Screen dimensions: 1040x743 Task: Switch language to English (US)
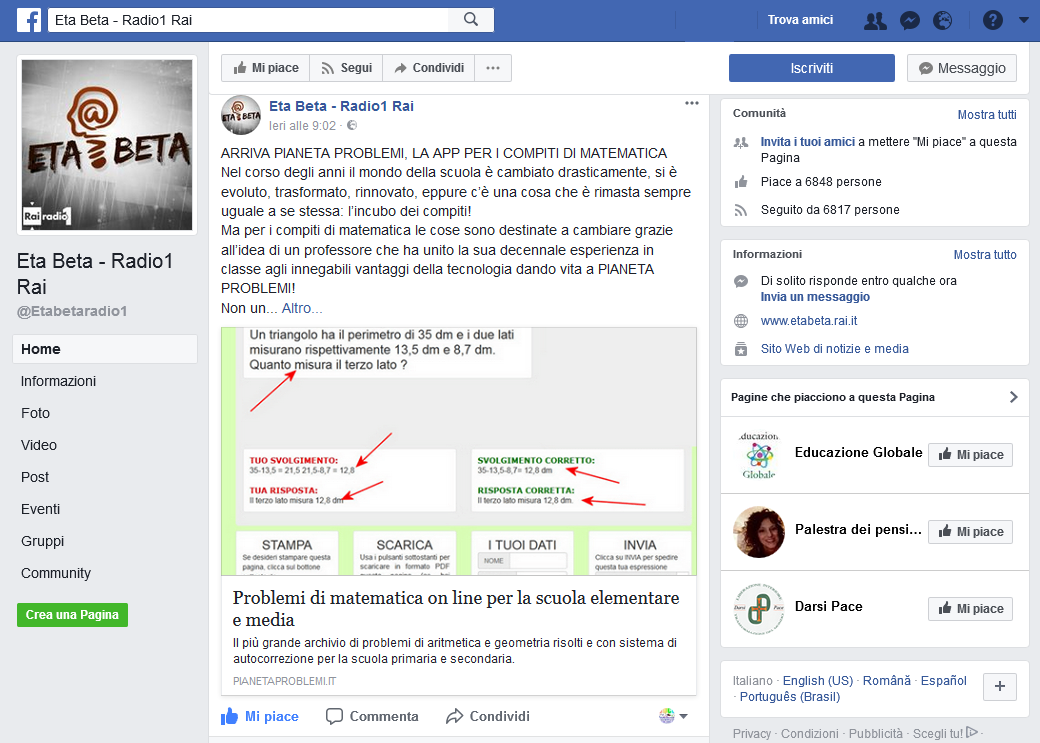pyautogui.click(x=818, y=681)
